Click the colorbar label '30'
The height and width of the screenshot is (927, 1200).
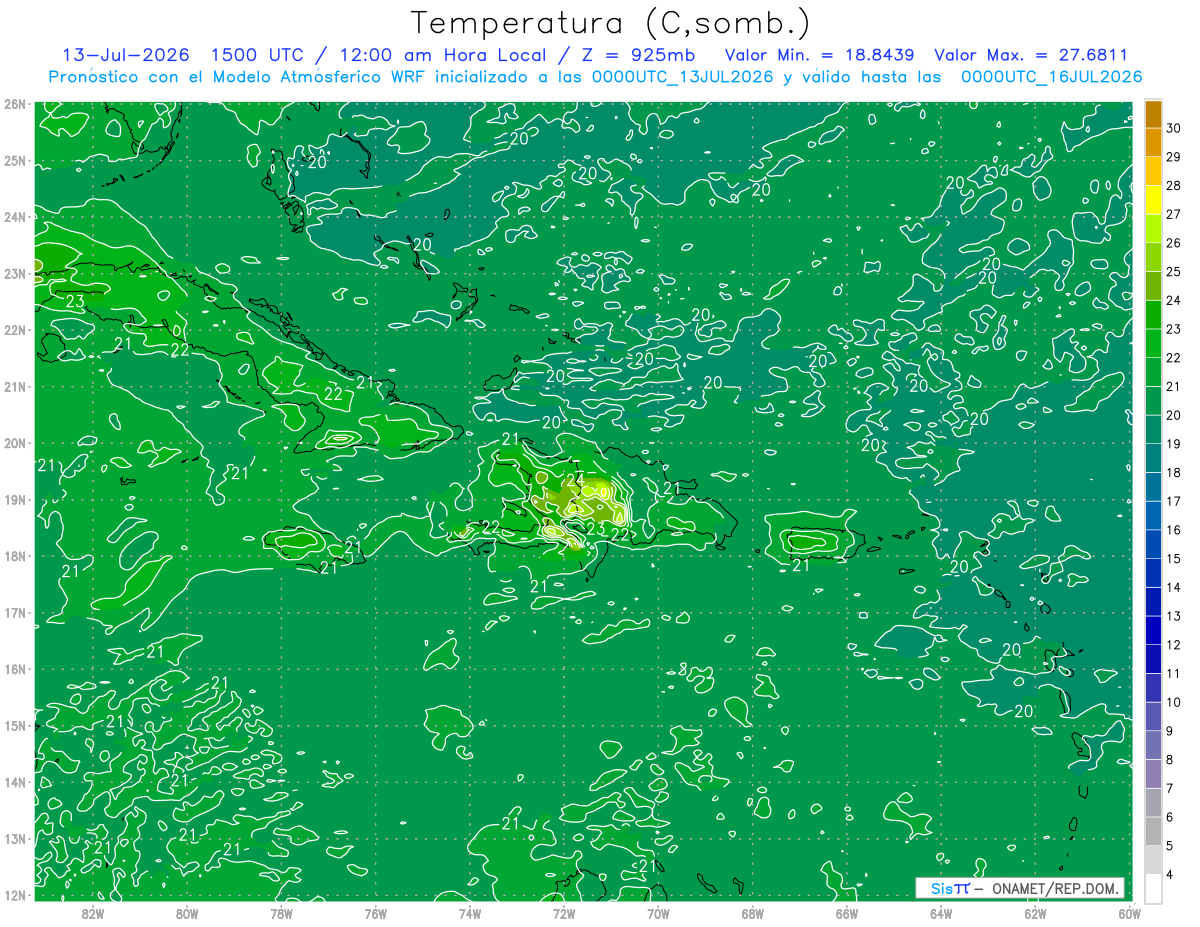pyautogui.click(x=1174, y=128)
